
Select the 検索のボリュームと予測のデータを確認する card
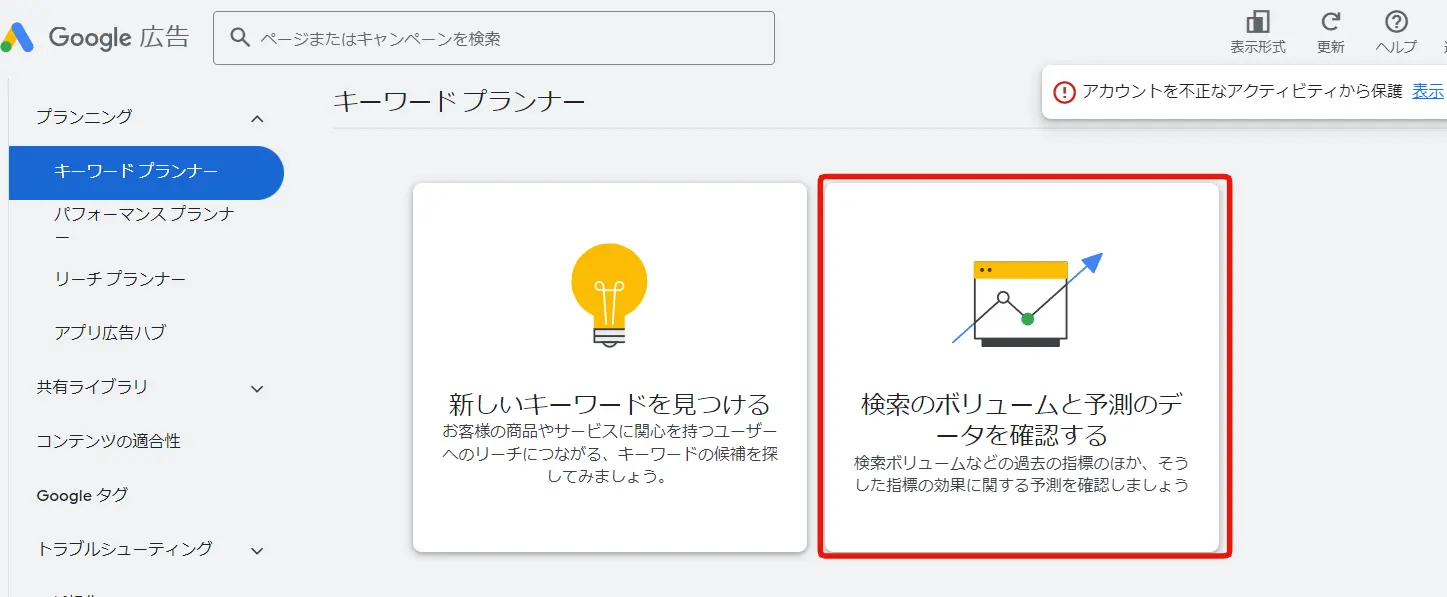[1022, 367]
